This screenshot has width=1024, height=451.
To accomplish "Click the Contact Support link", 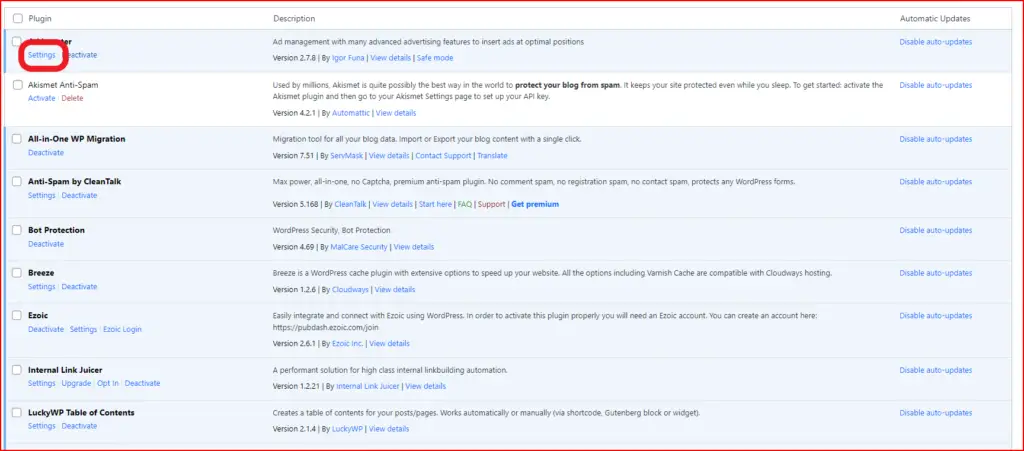I will pos(443,156).
